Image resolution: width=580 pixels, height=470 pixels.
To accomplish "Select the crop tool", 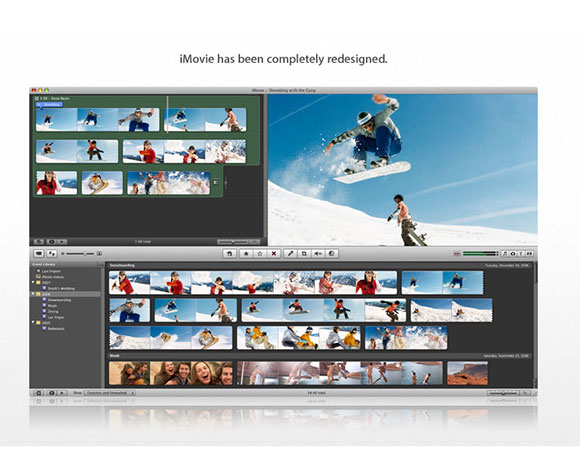I will (x=304, y=254).
